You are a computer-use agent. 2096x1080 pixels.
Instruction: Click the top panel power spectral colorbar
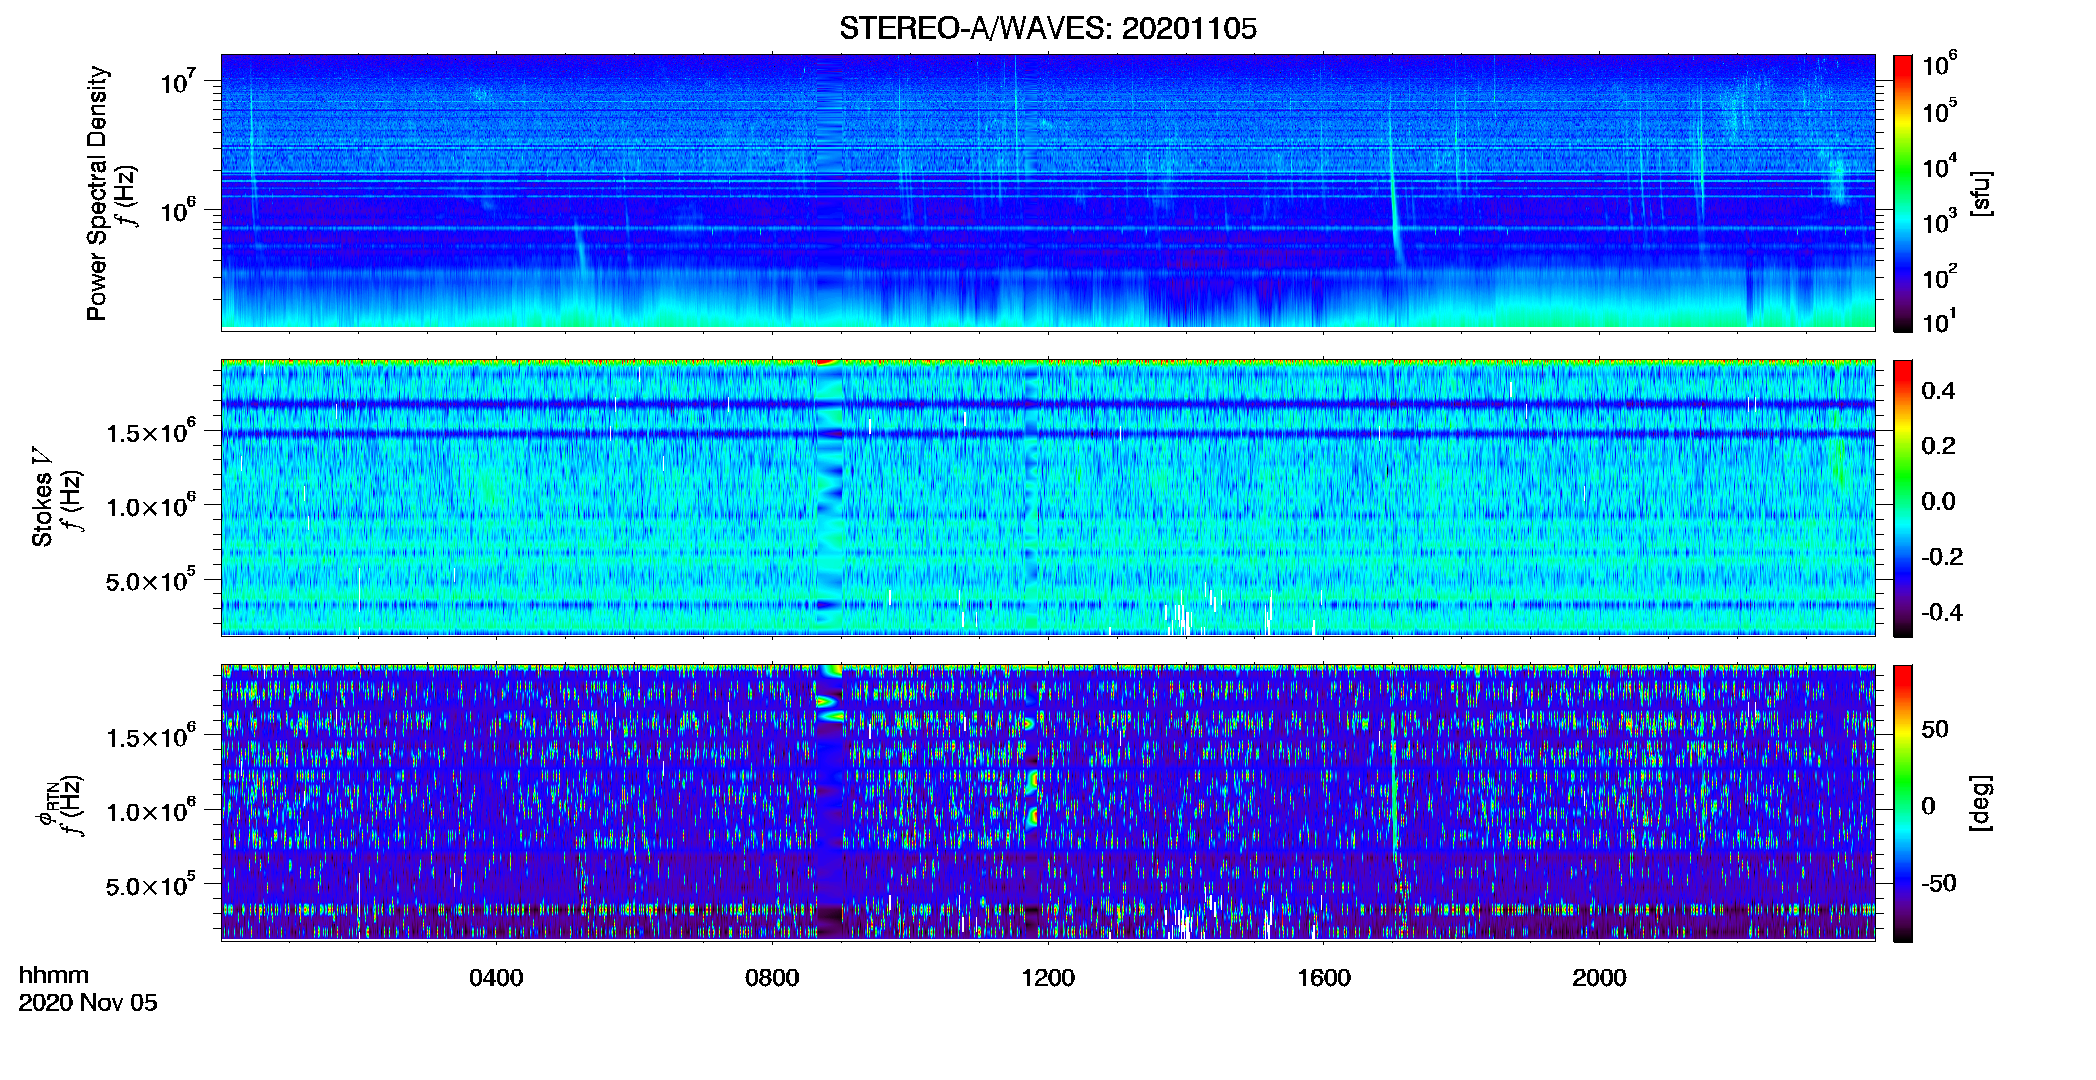click(x=1903, y=193)
